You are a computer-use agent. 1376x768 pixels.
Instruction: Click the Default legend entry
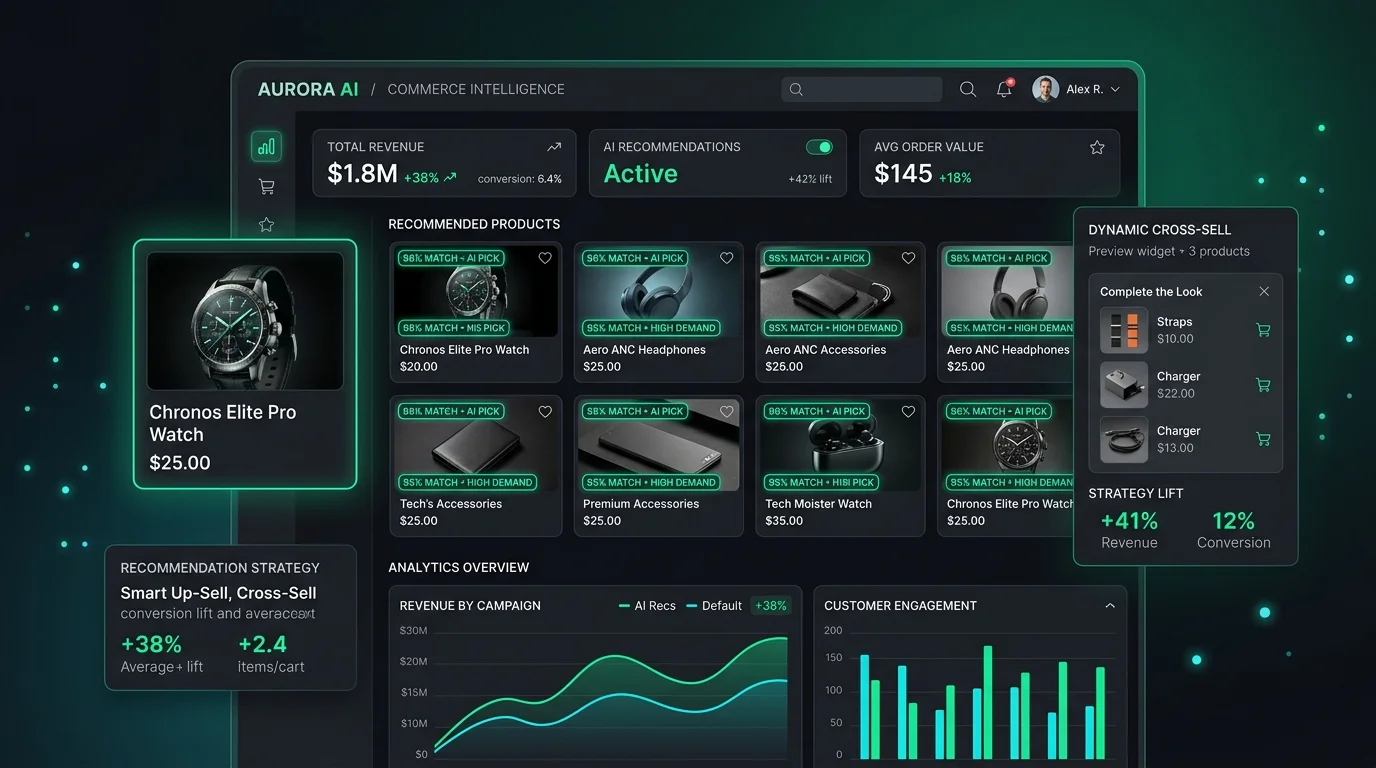[x=714, y=606]
